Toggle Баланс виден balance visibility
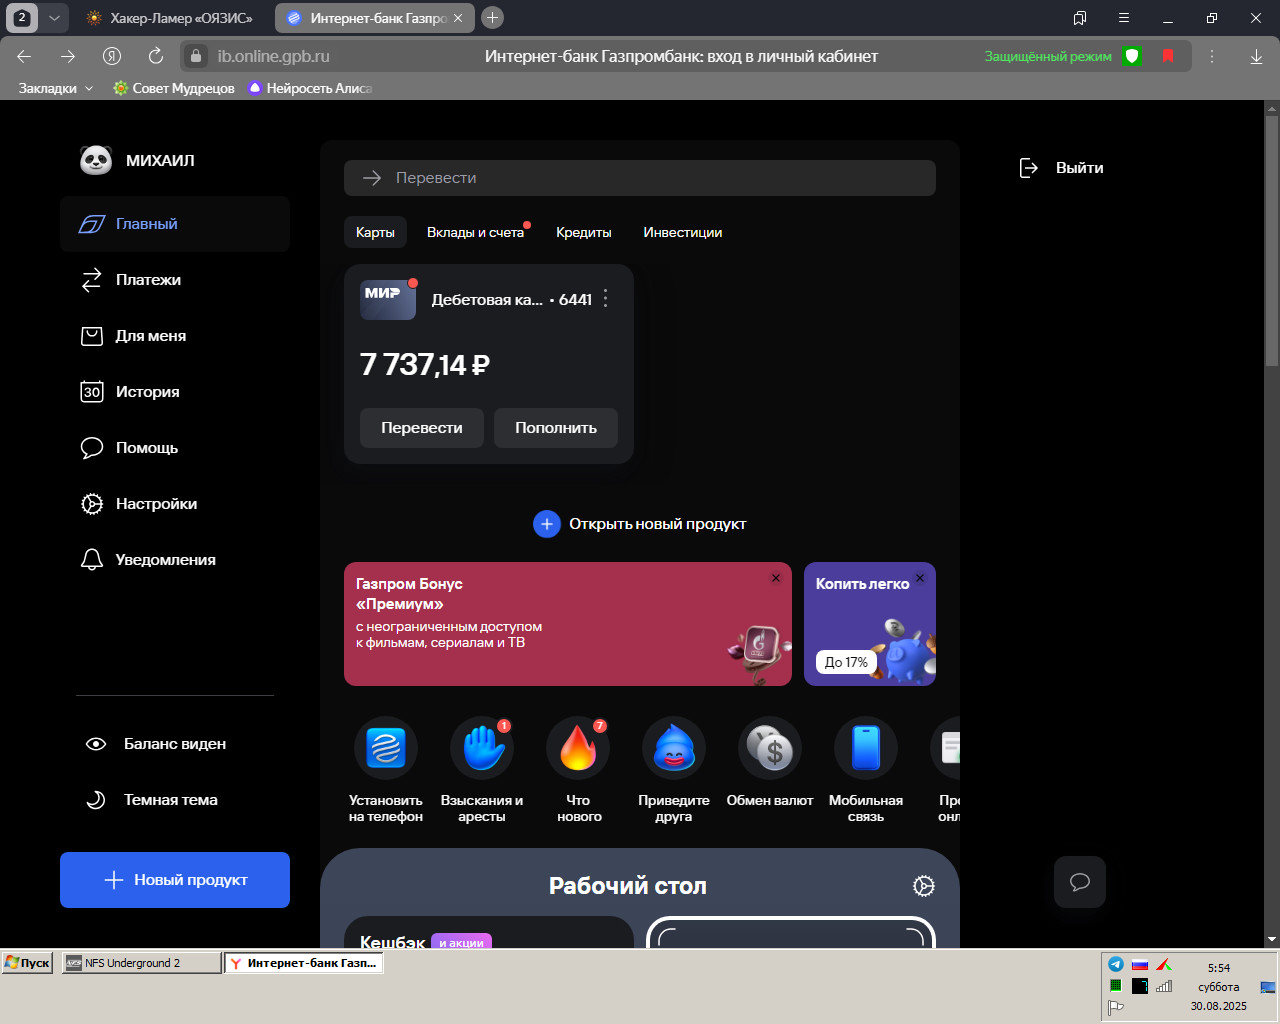Image resolution: width=1280 pixels, height=1024 pixels. coord(156,744)
